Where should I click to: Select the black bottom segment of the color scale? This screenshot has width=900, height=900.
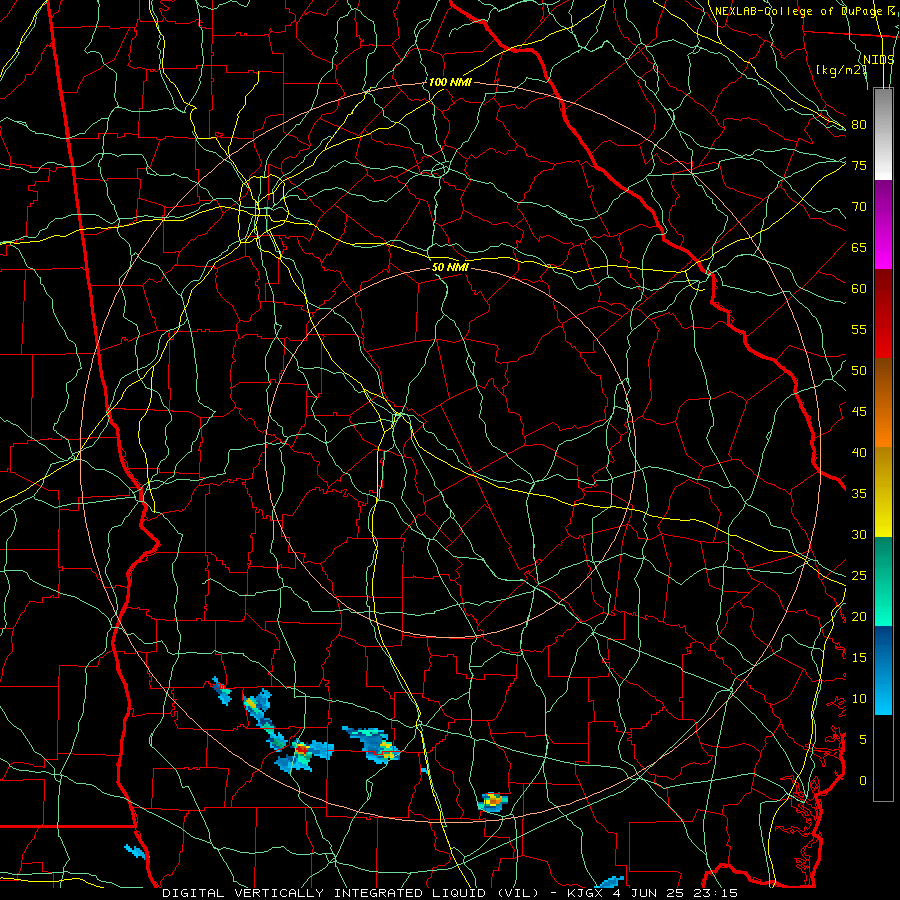pos(883,758)
